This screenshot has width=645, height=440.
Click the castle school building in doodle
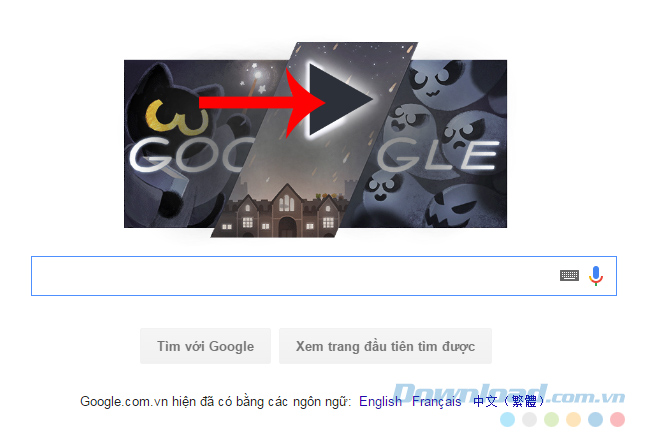tap(284, 212)
